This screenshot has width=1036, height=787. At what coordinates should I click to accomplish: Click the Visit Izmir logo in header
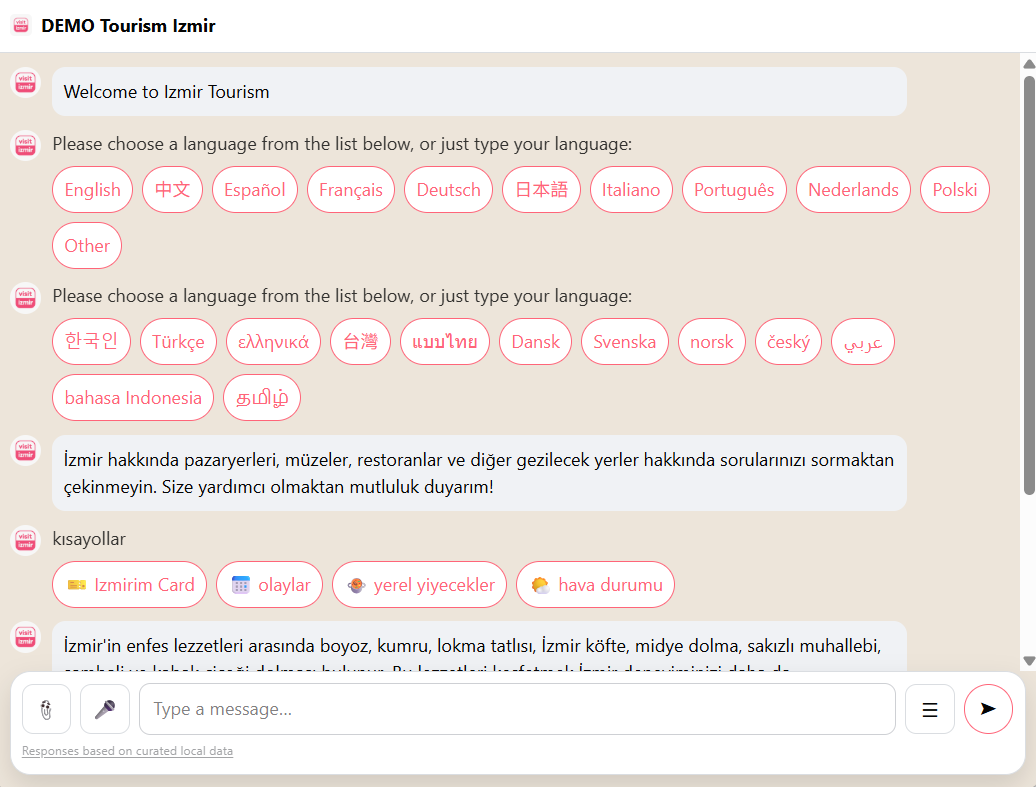pos(21,26)
